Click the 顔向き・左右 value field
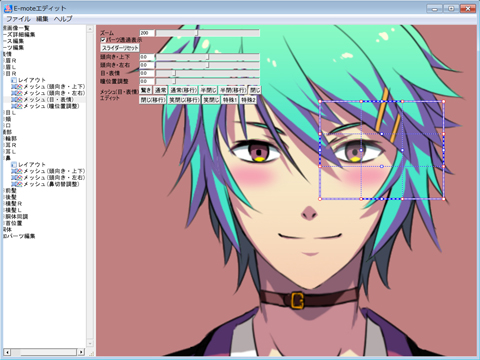 point(147,65)
